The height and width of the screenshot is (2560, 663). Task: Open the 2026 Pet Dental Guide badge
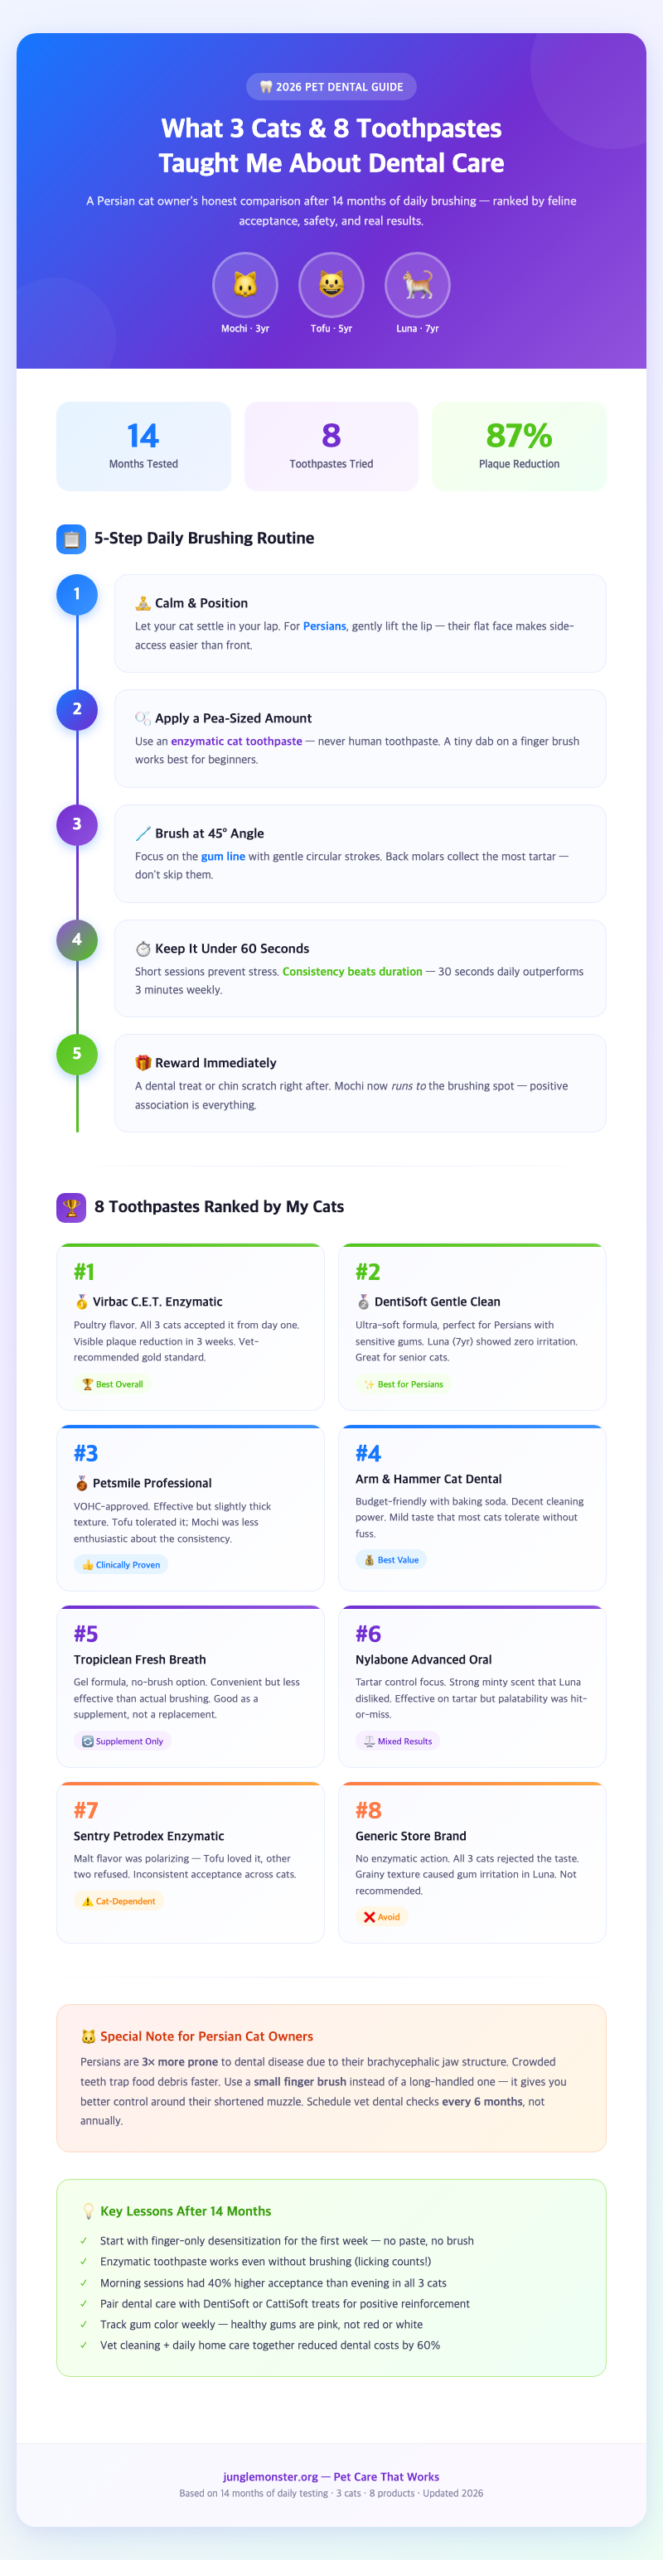pos(331,87)
